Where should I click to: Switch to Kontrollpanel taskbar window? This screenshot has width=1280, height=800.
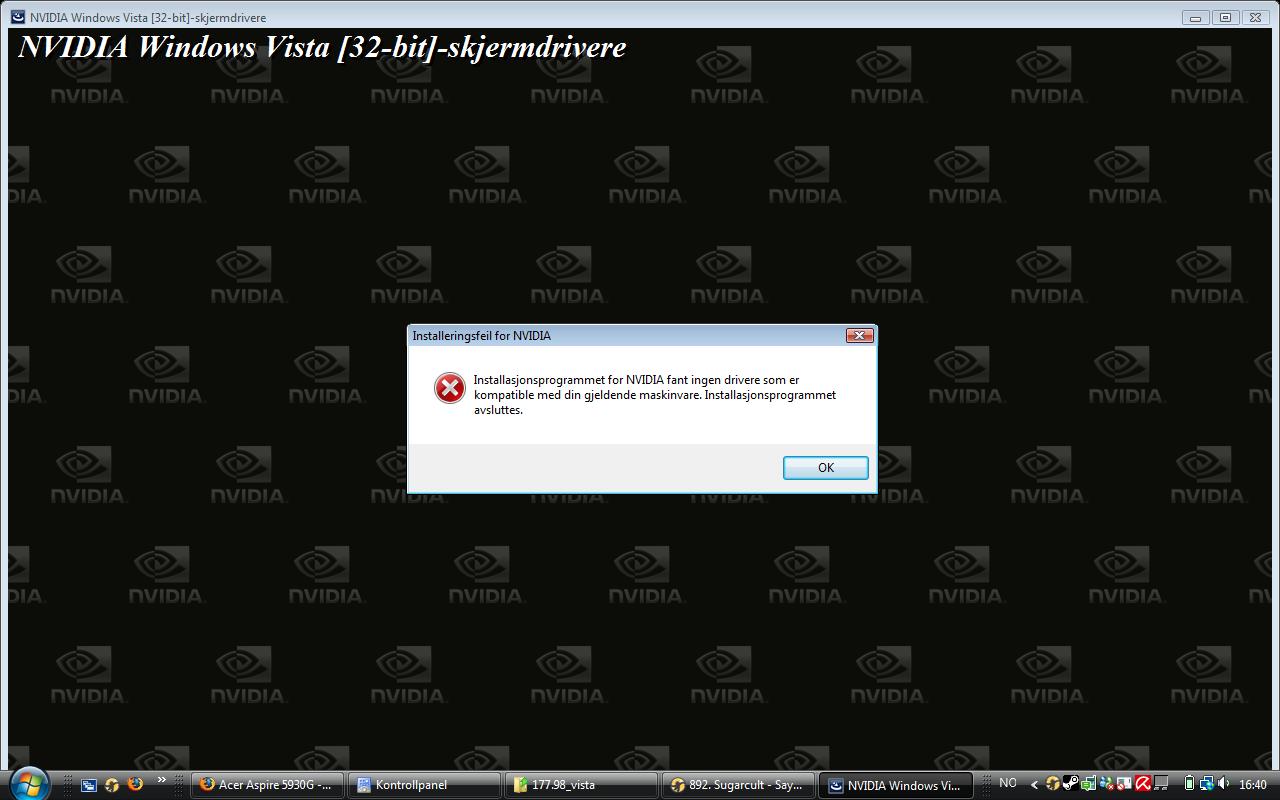424,785
